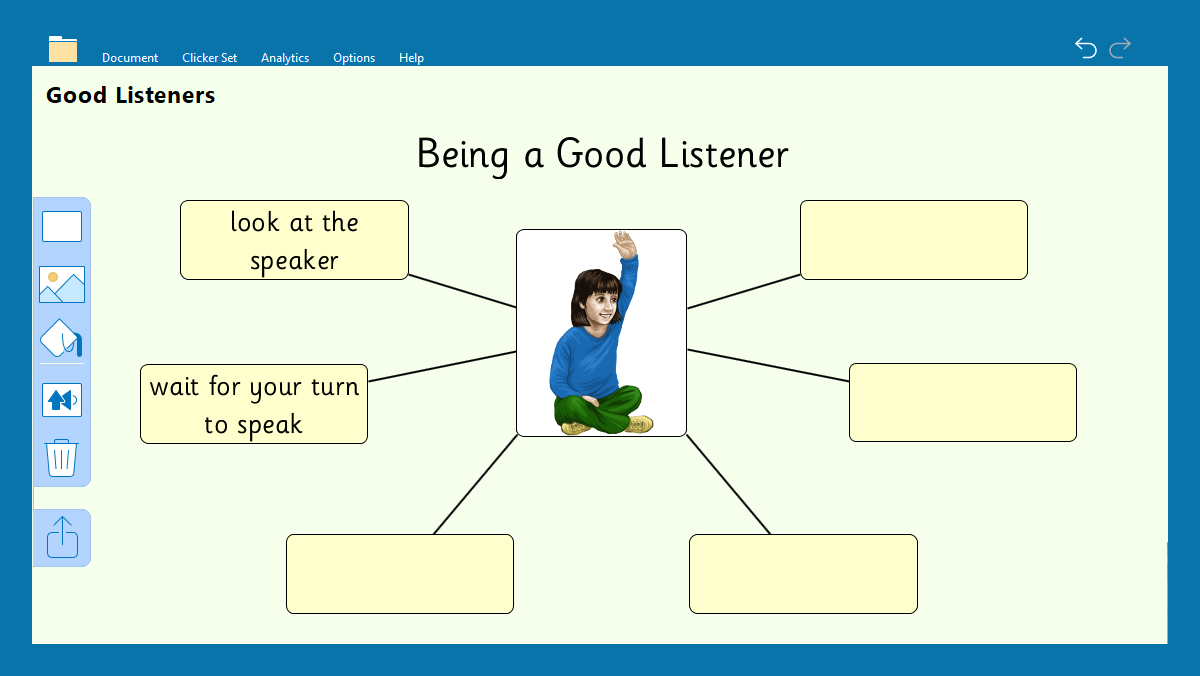Click the trash bin delete tool
This screenshot has width=1200, height=676.
pyautogui.click(x=62, y=458)
